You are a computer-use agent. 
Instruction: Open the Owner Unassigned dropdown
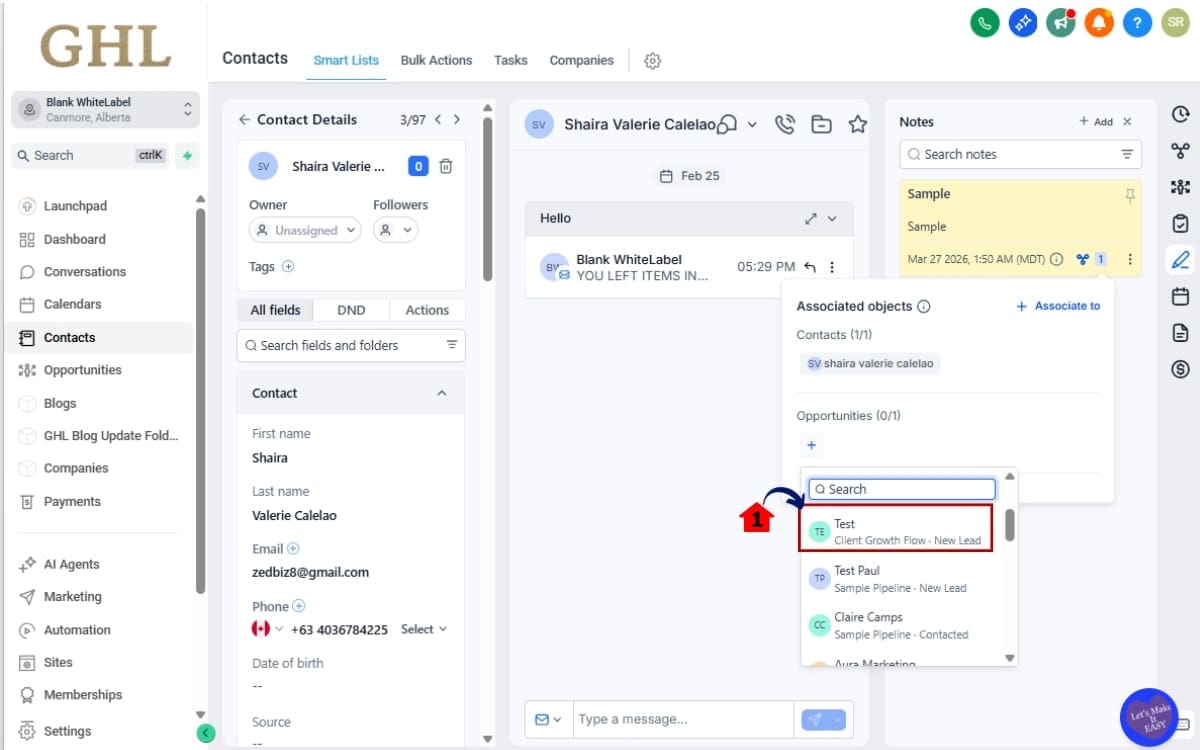pos(304,230)
